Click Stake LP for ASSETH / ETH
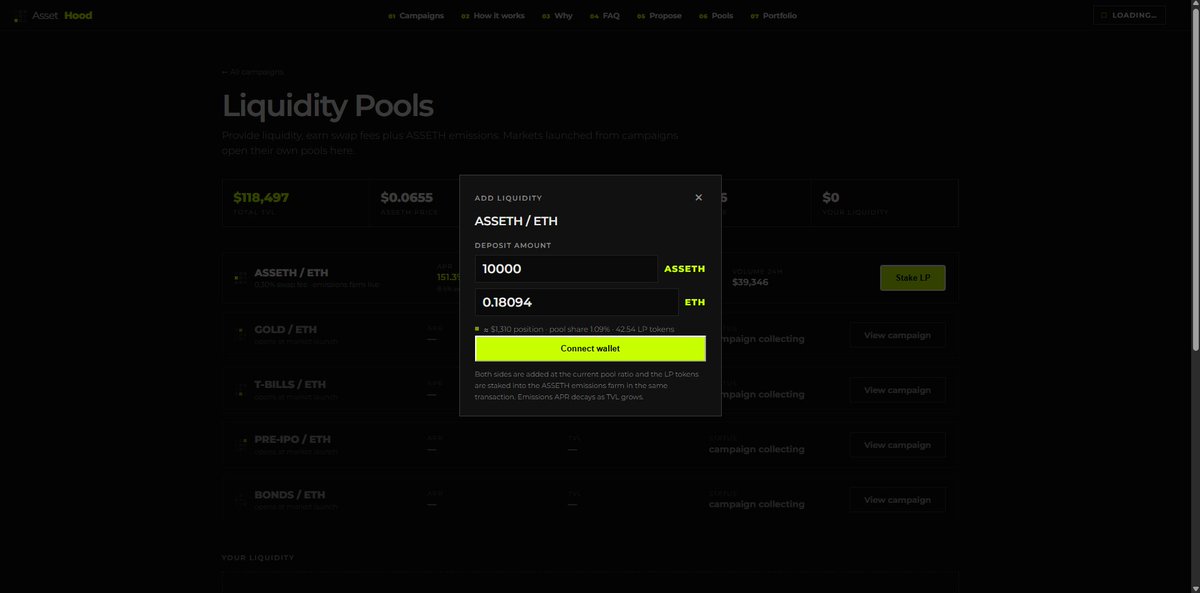 click(x=912, y=279)
